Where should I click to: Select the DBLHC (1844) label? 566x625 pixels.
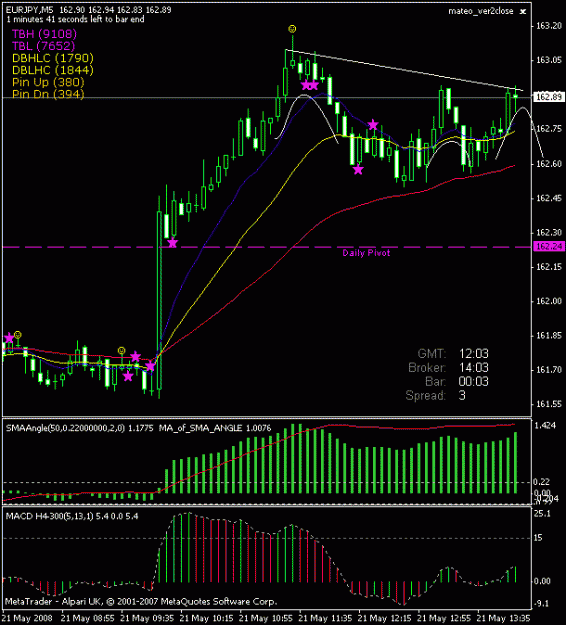click(53, 70)
